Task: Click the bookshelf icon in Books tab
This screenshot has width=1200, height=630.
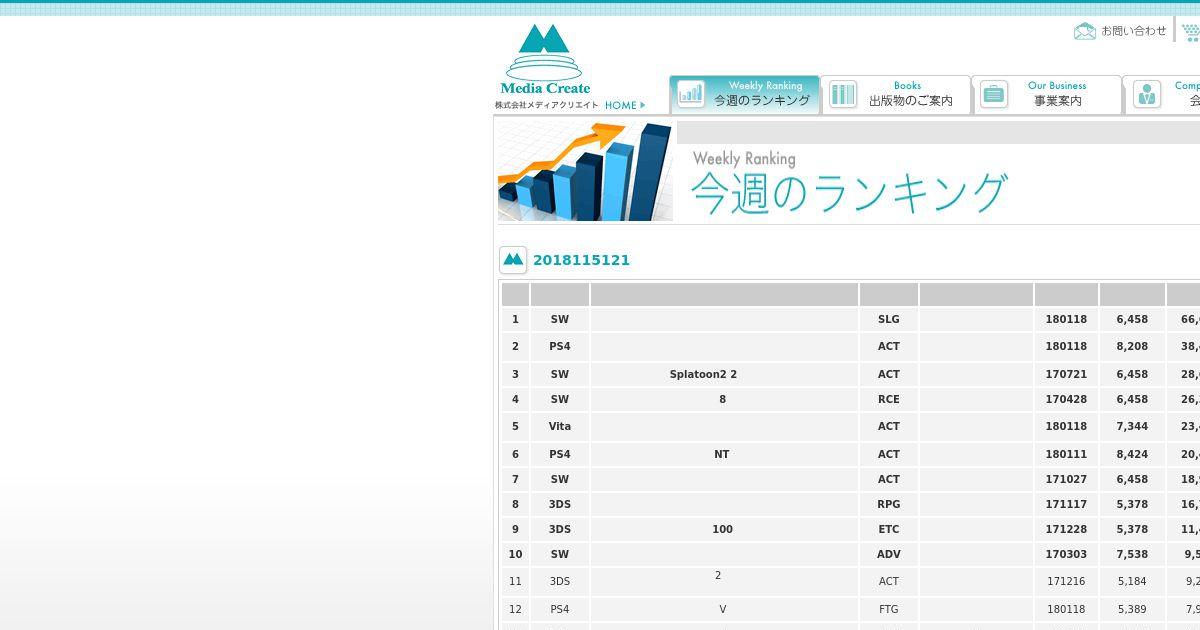Action: tap(843, 94)
